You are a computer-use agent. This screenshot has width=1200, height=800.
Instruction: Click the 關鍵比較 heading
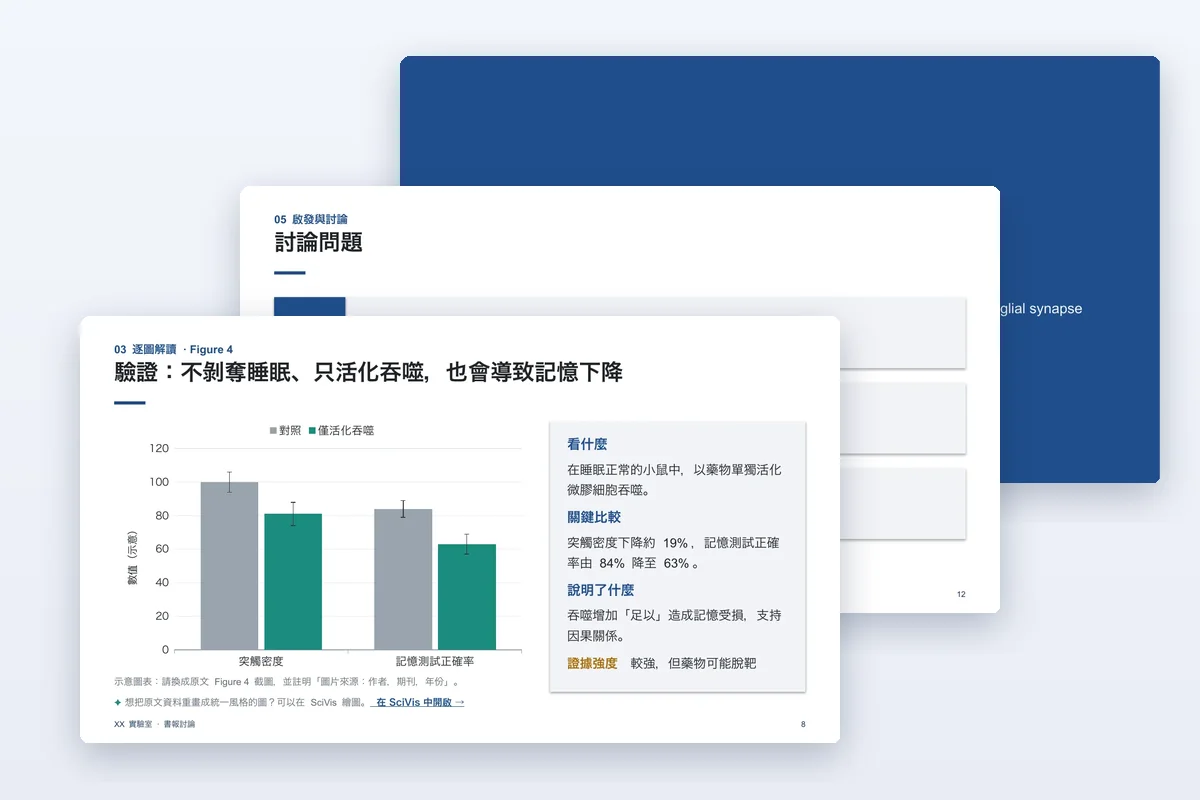pyautogui.click(x=594, y=517)
